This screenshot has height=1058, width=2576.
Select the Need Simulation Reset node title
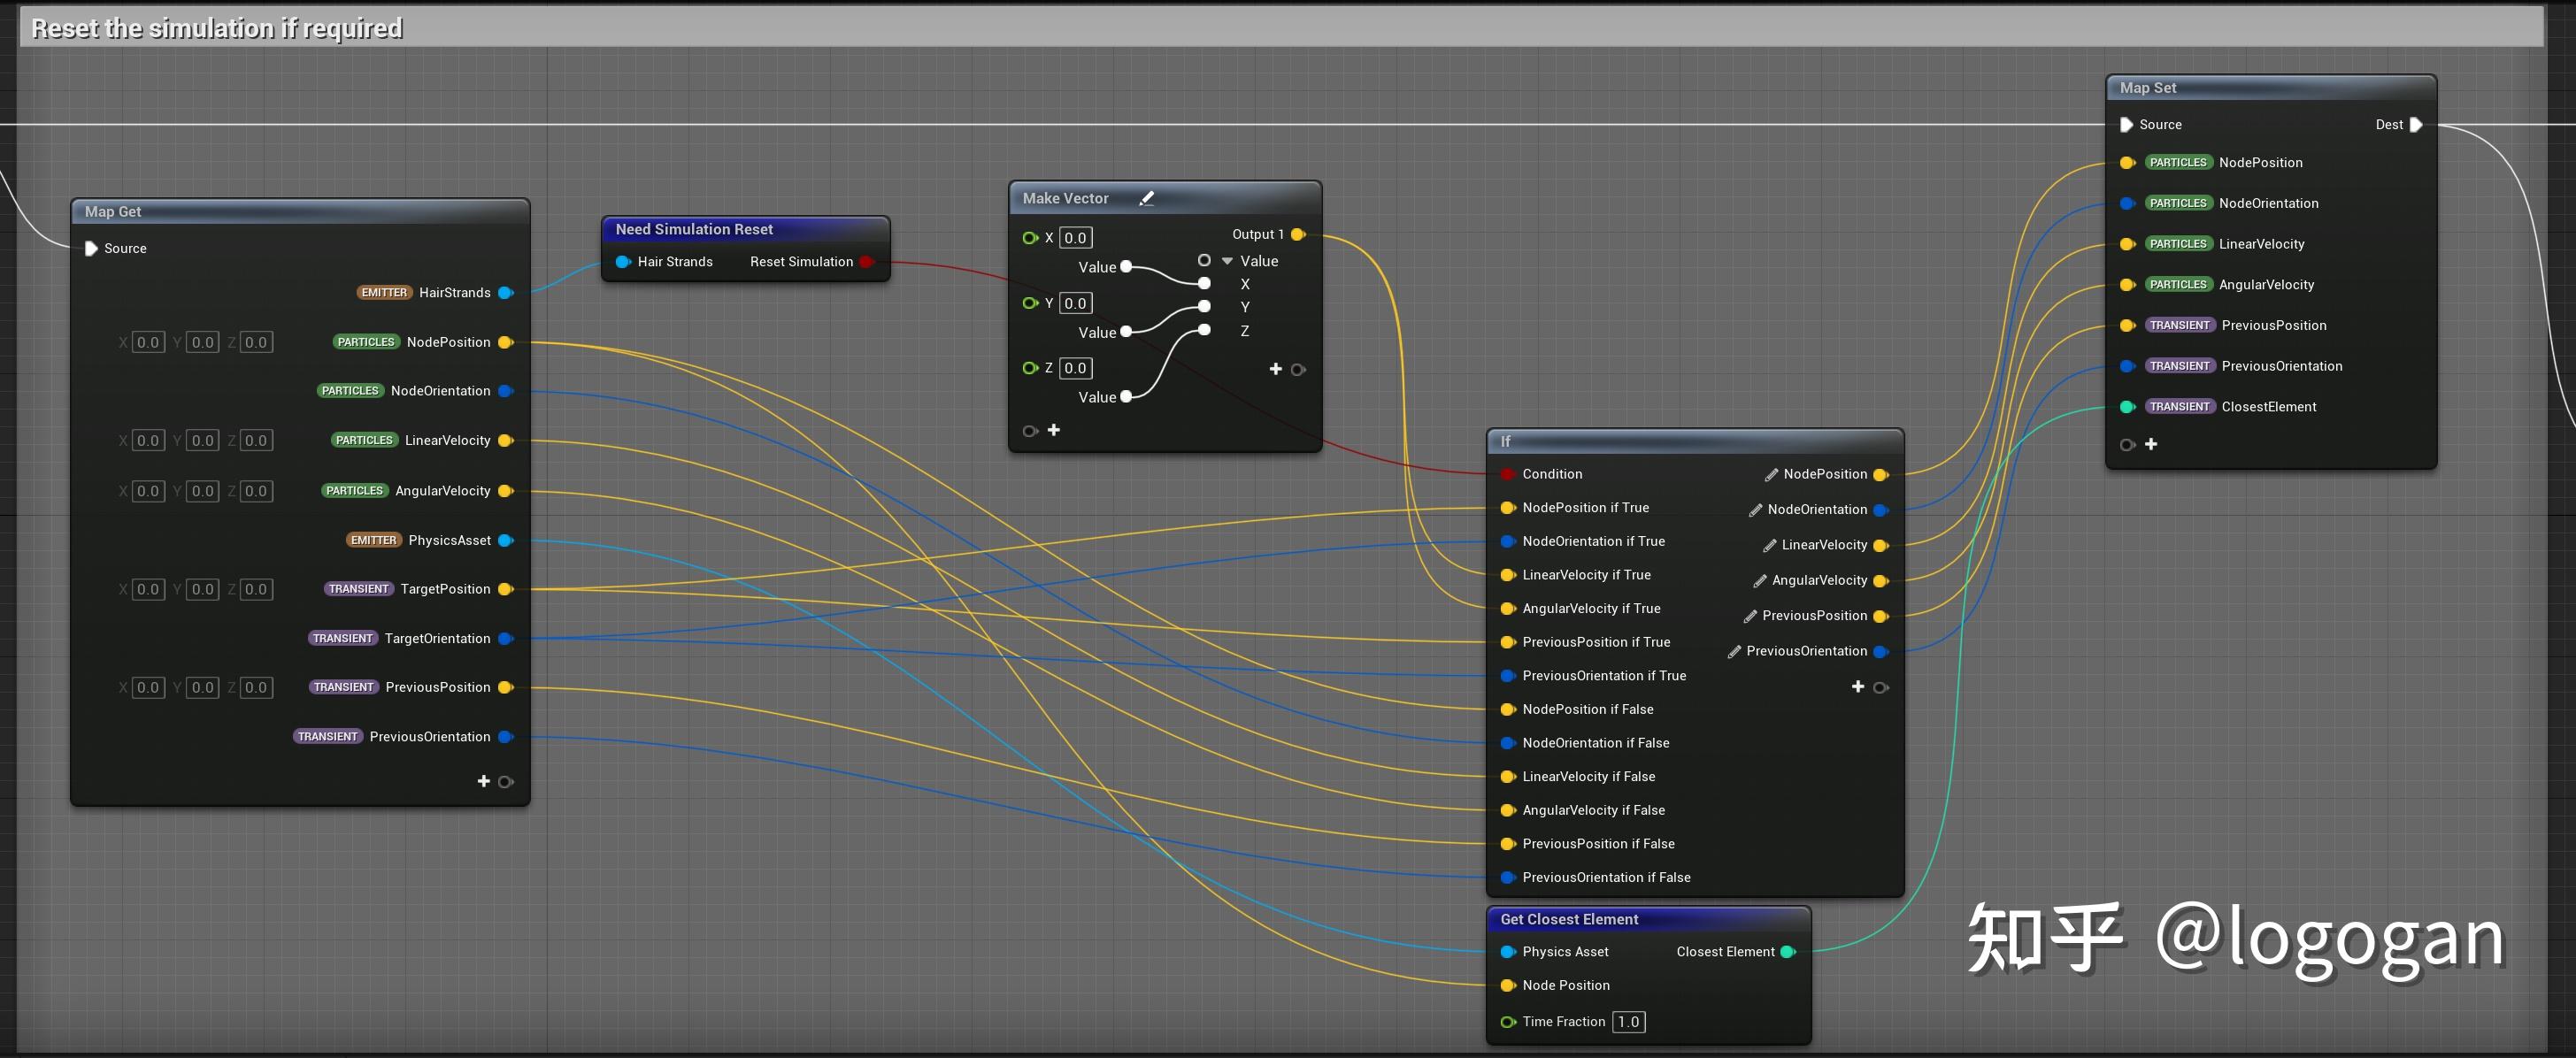[694, 229]
